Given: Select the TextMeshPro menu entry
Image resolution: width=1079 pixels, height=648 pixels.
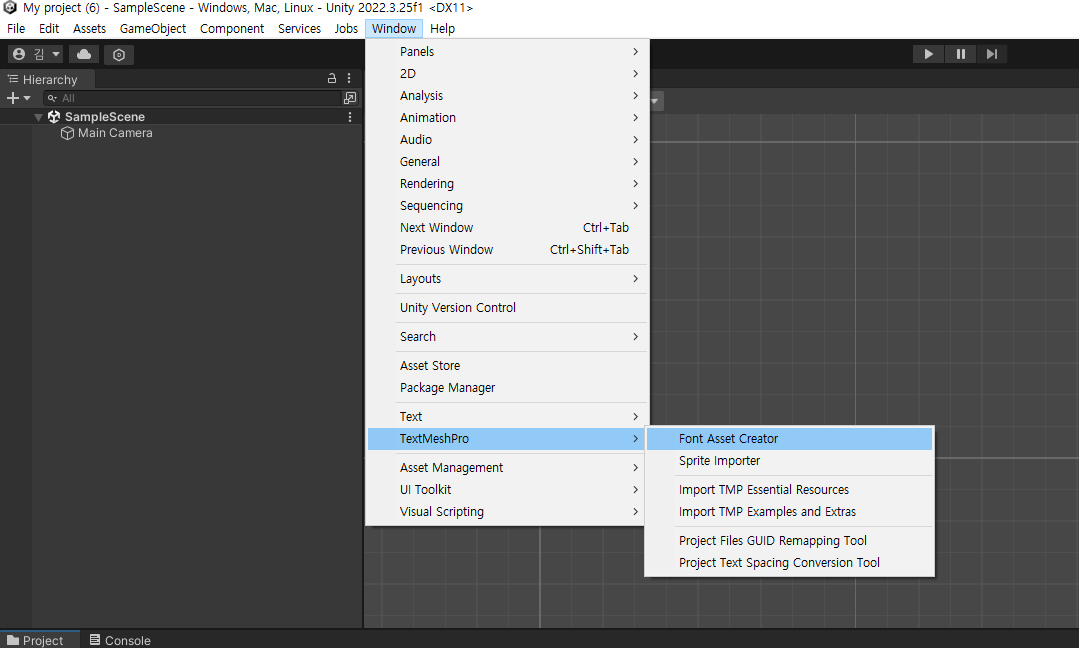Looking at the screenshot, I should pyautogui.click(x=507, y=438).
